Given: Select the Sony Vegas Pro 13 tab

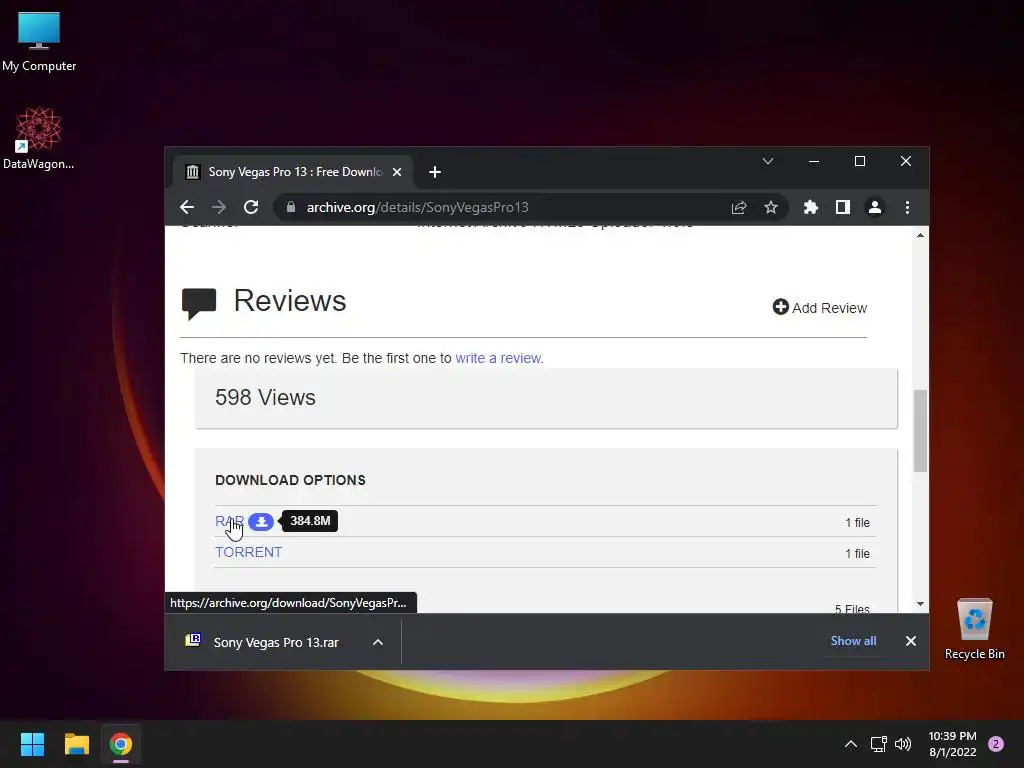Looking at the screenshot, I should (294, 172).
